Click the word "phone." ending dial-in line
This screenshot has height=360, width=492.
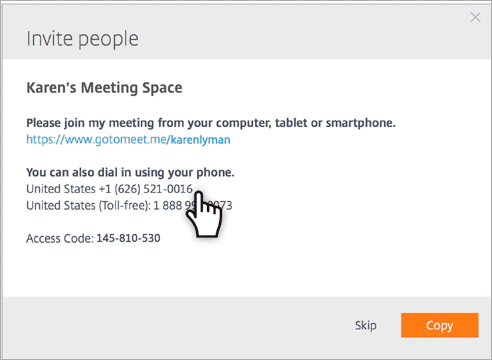[215, 173]
